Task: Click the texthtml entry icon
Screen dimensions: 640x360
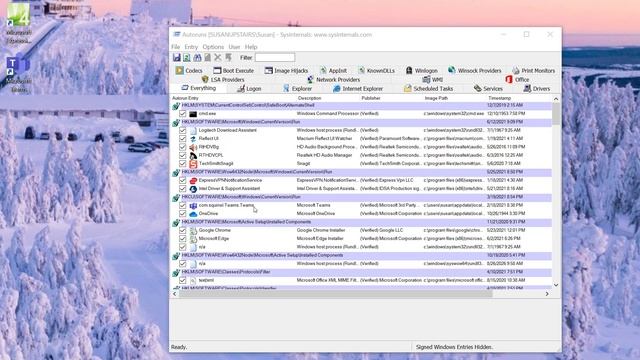Action: tap(193, 281)
